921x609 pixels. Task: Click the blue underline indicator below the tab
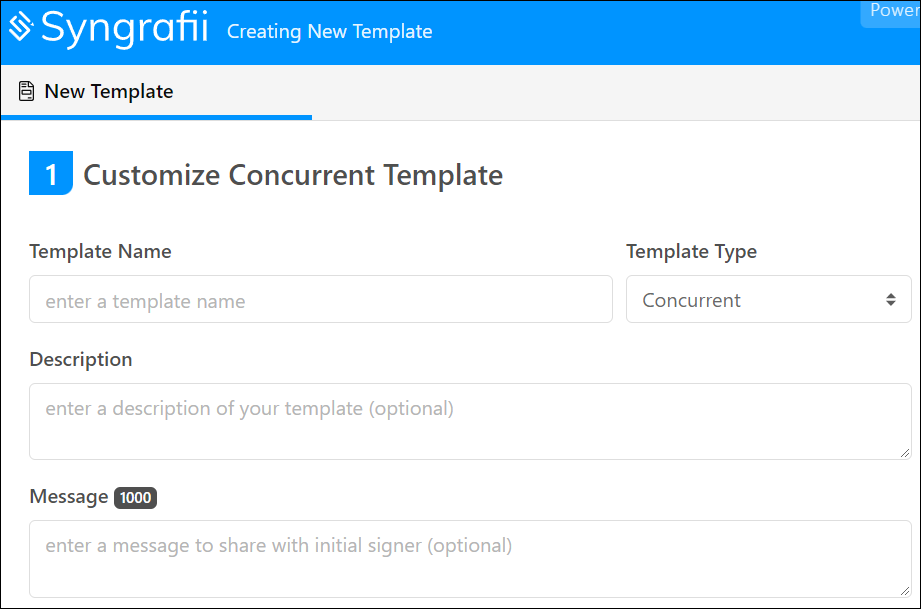tap(156, 117)
